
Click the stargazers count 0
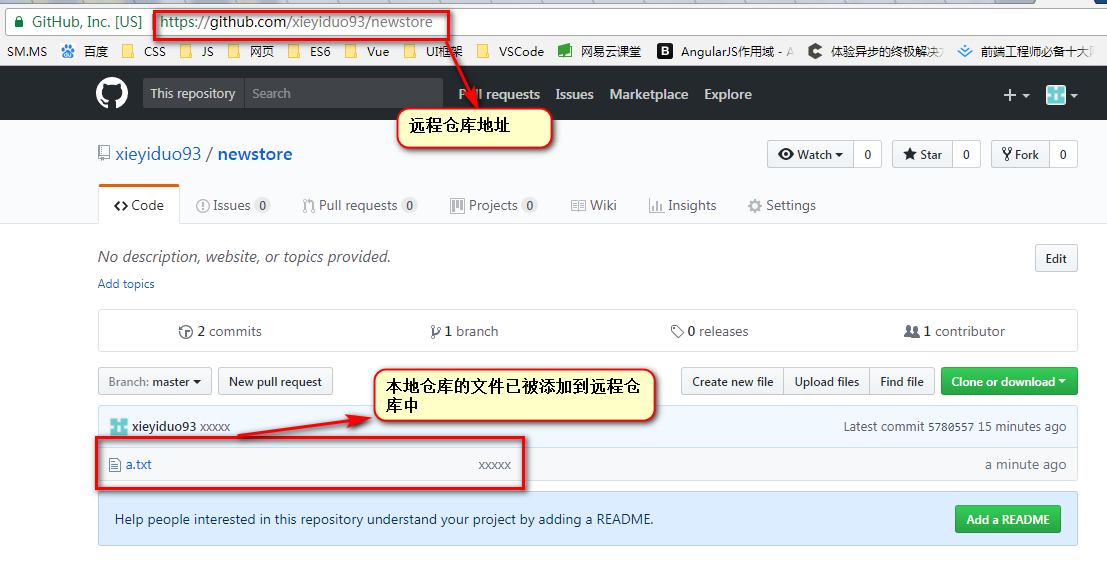[x=967, y=155]
